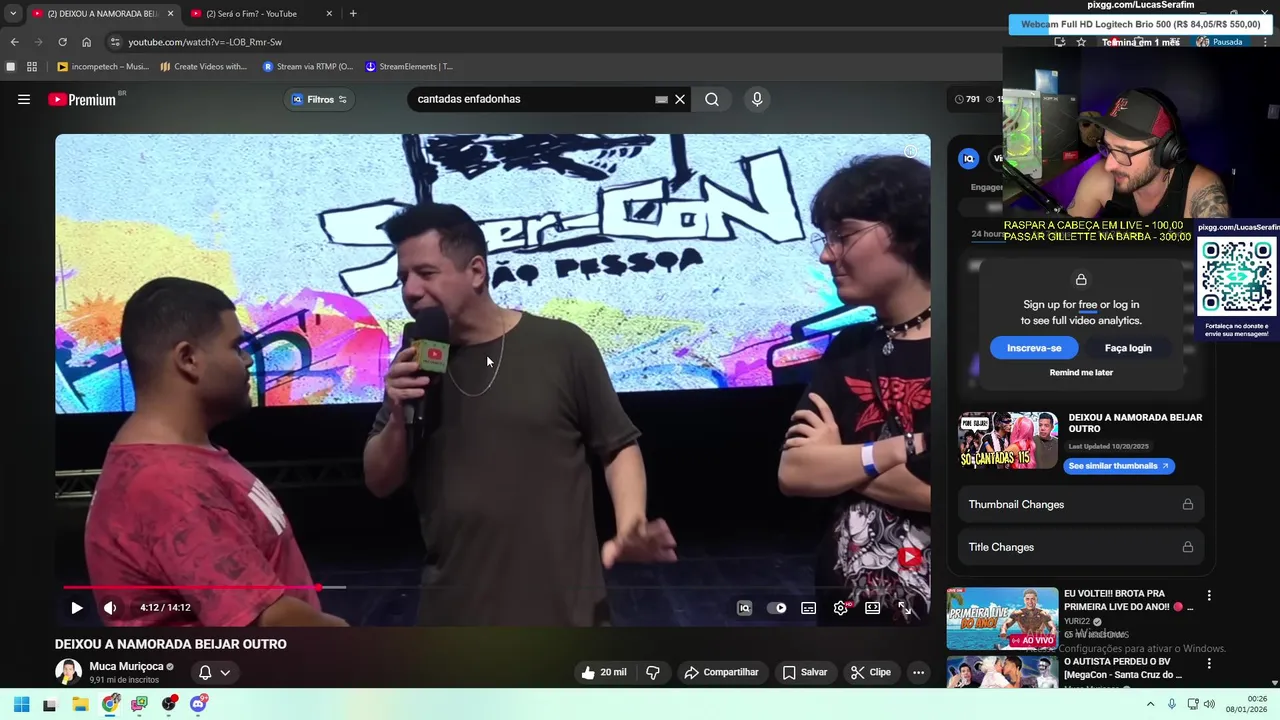Screen dimensions: 1280x720
Task: Click the Remind me later link
Action: click(x=1081, y=372)
